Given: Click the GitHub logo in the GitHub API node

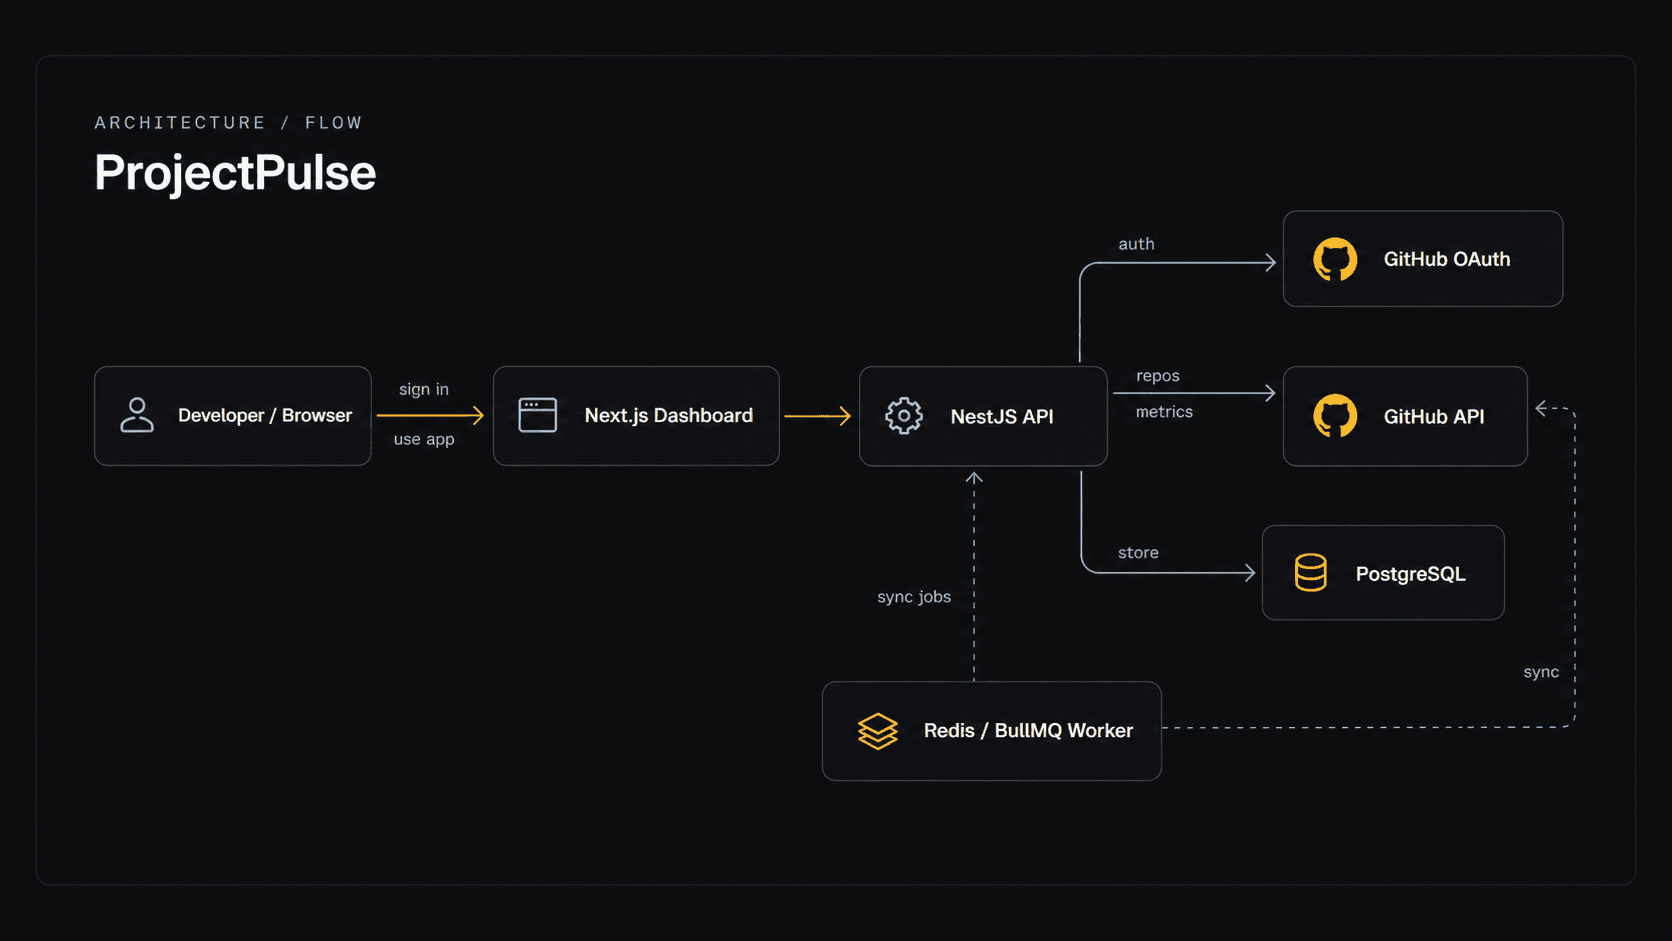Looking at the screenshot, I should click(x=1335, y=416).
